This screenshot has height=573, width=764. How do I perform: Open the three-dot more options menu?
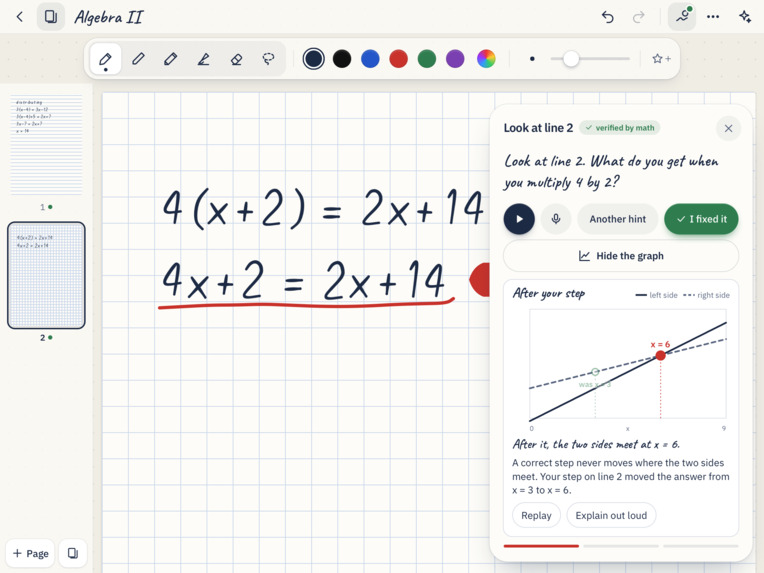click(x=713, y=17)
